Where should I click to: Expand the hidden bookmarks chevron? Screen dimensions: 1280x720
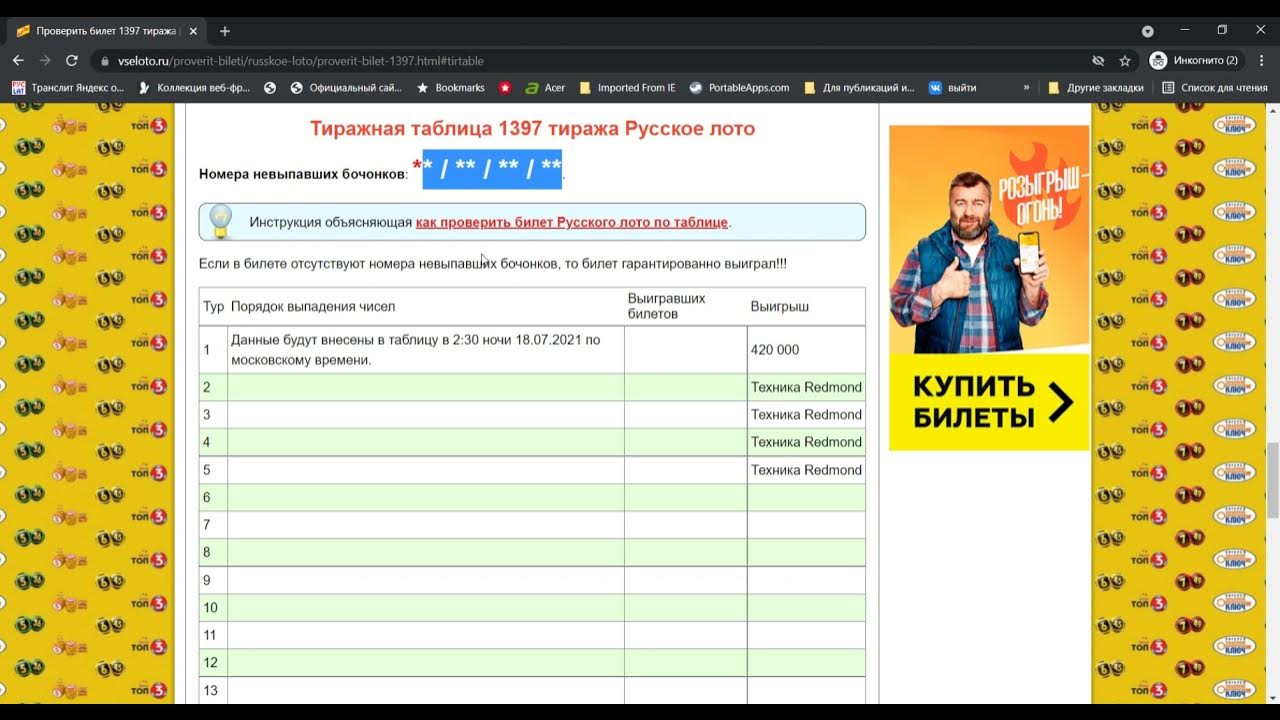click(x=1026, y=88)
